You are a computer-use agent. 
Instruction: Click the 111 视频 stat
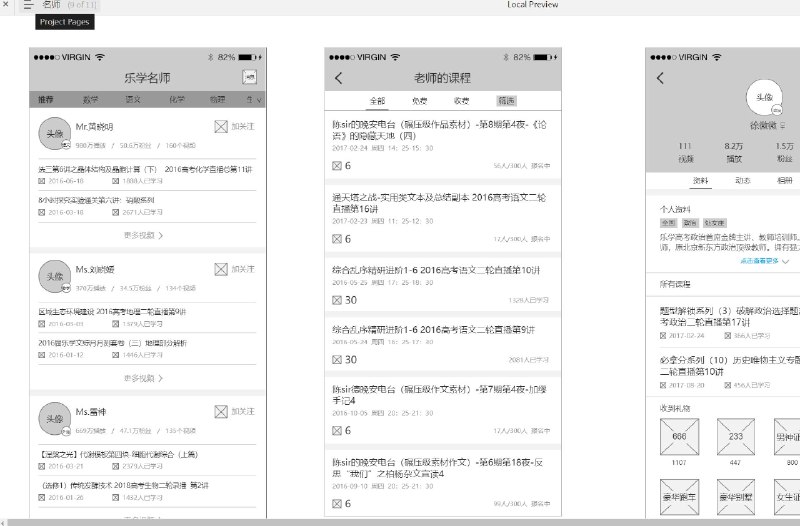click(685, 152)
